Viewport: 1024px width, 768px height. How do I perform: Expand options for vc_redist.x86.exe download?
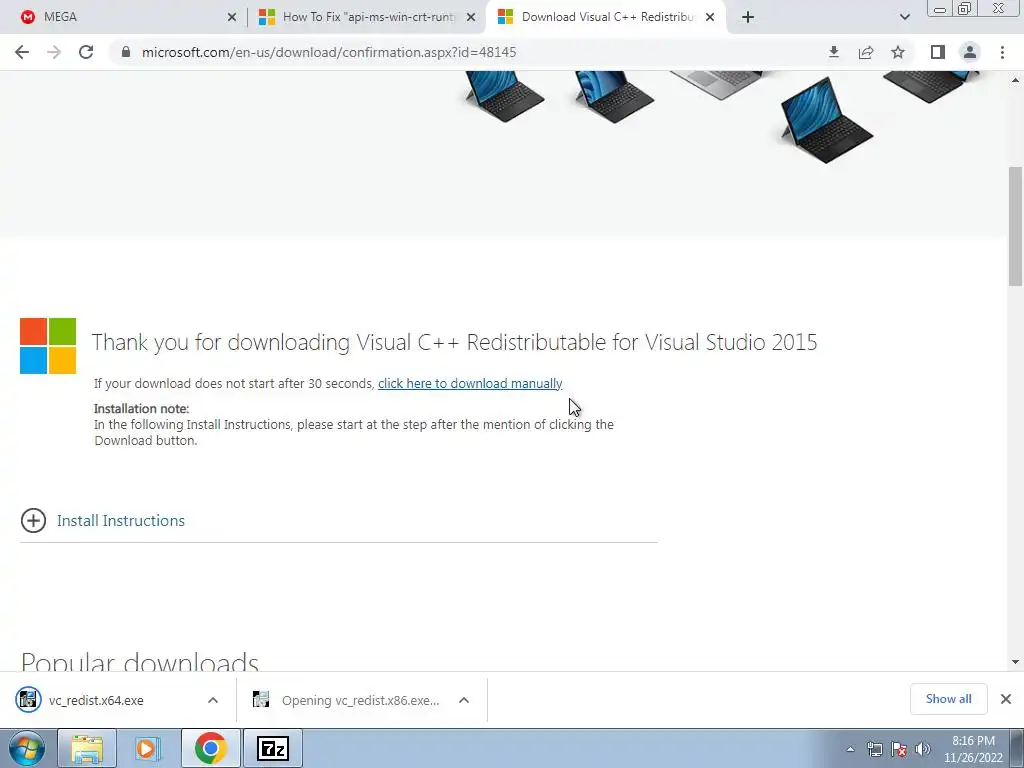coord(464,700)
